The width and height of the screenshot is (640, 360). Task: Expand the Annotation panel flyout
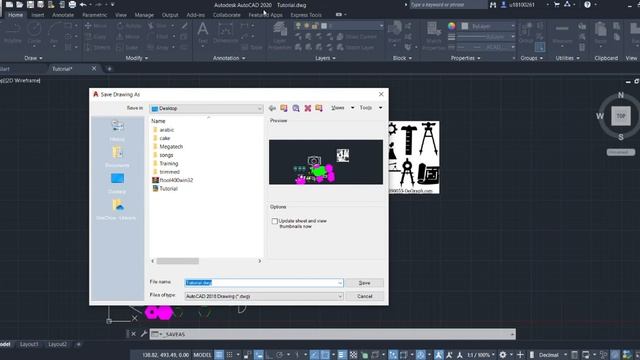tap(229, 58)
